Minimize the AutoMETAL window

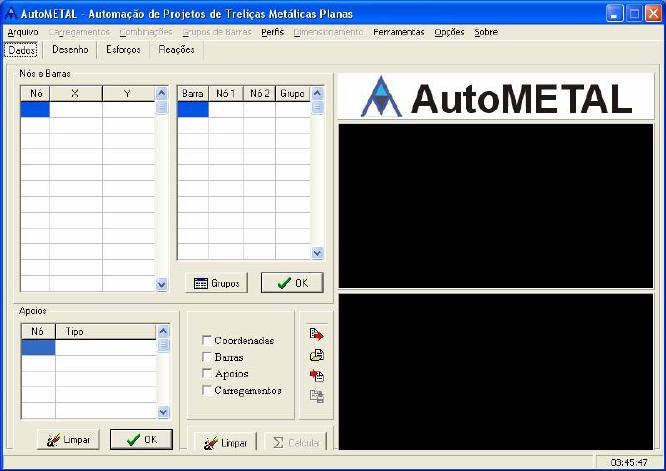point(614,14)
